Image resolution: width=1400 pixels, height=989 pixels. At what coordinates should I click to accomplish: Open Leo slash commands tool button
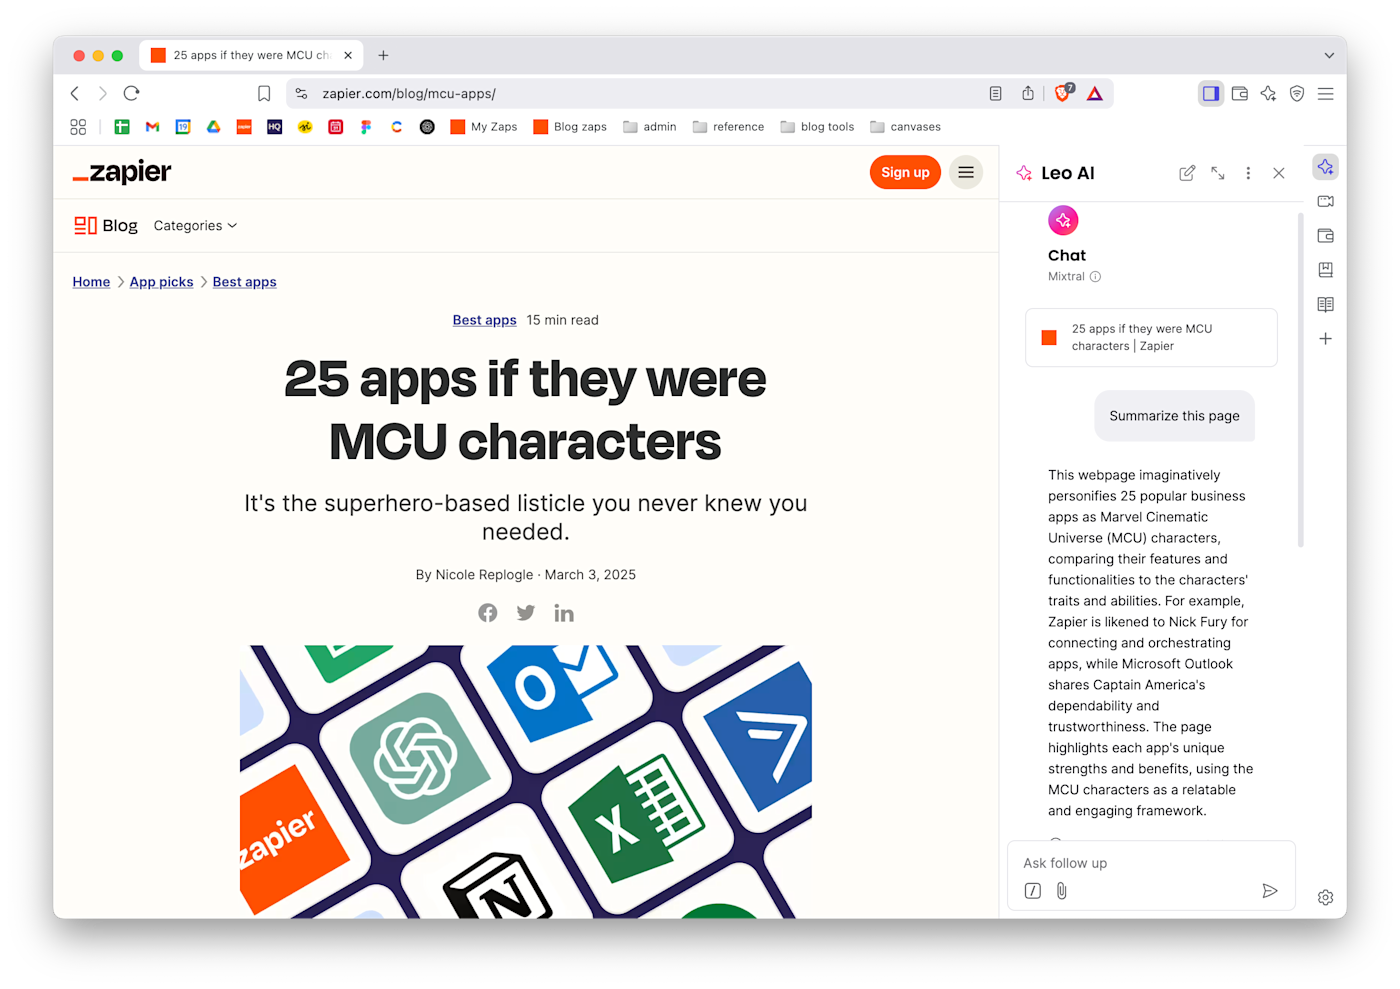[x=1033, y=891]
